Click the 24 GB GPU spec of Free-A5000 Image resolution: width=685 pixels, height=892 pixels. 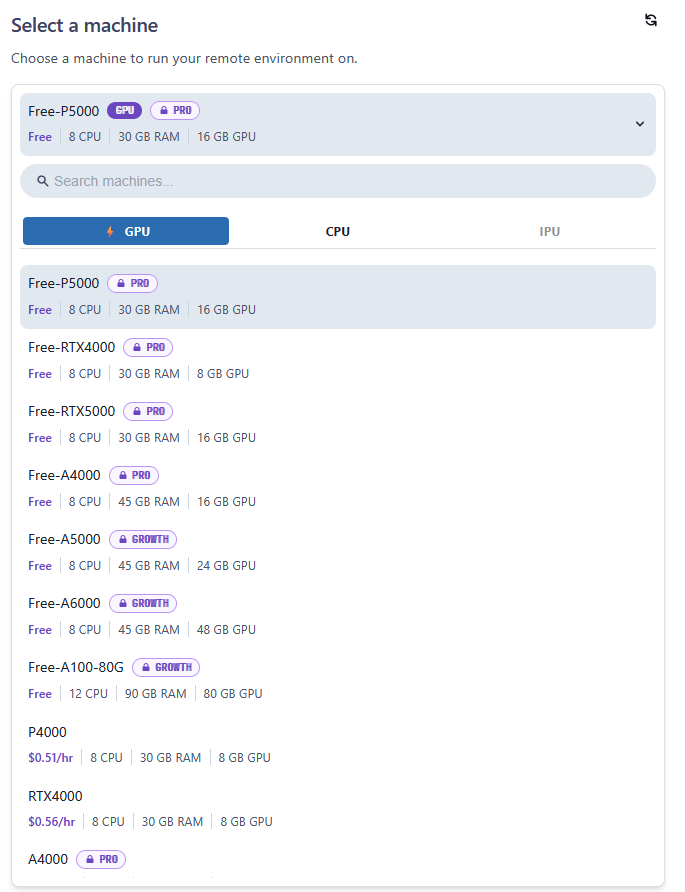(x=226, y=566)
